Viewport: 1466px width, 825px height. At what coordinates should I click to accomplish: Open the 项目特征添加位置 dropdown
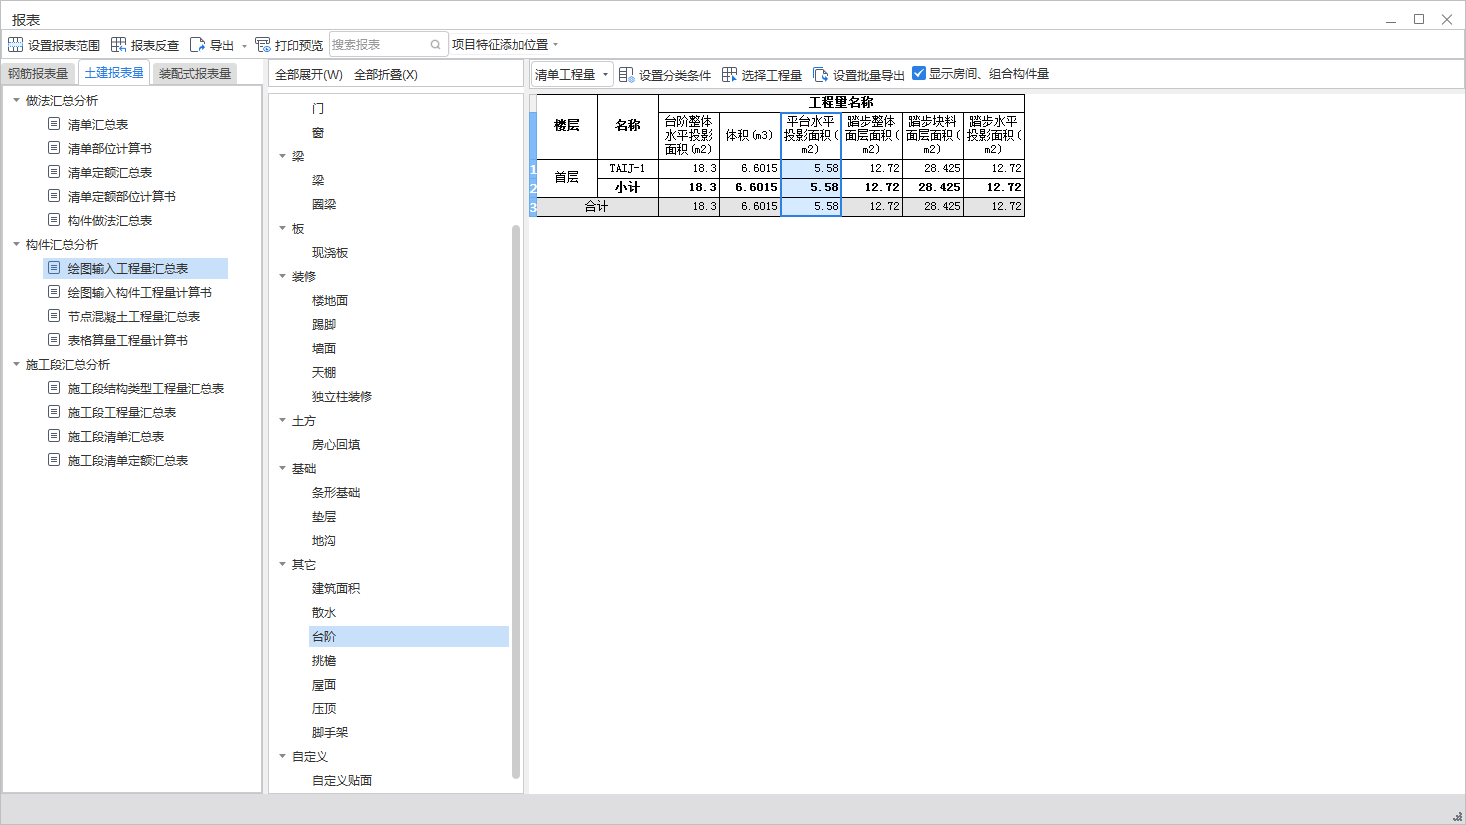point(505,45)
